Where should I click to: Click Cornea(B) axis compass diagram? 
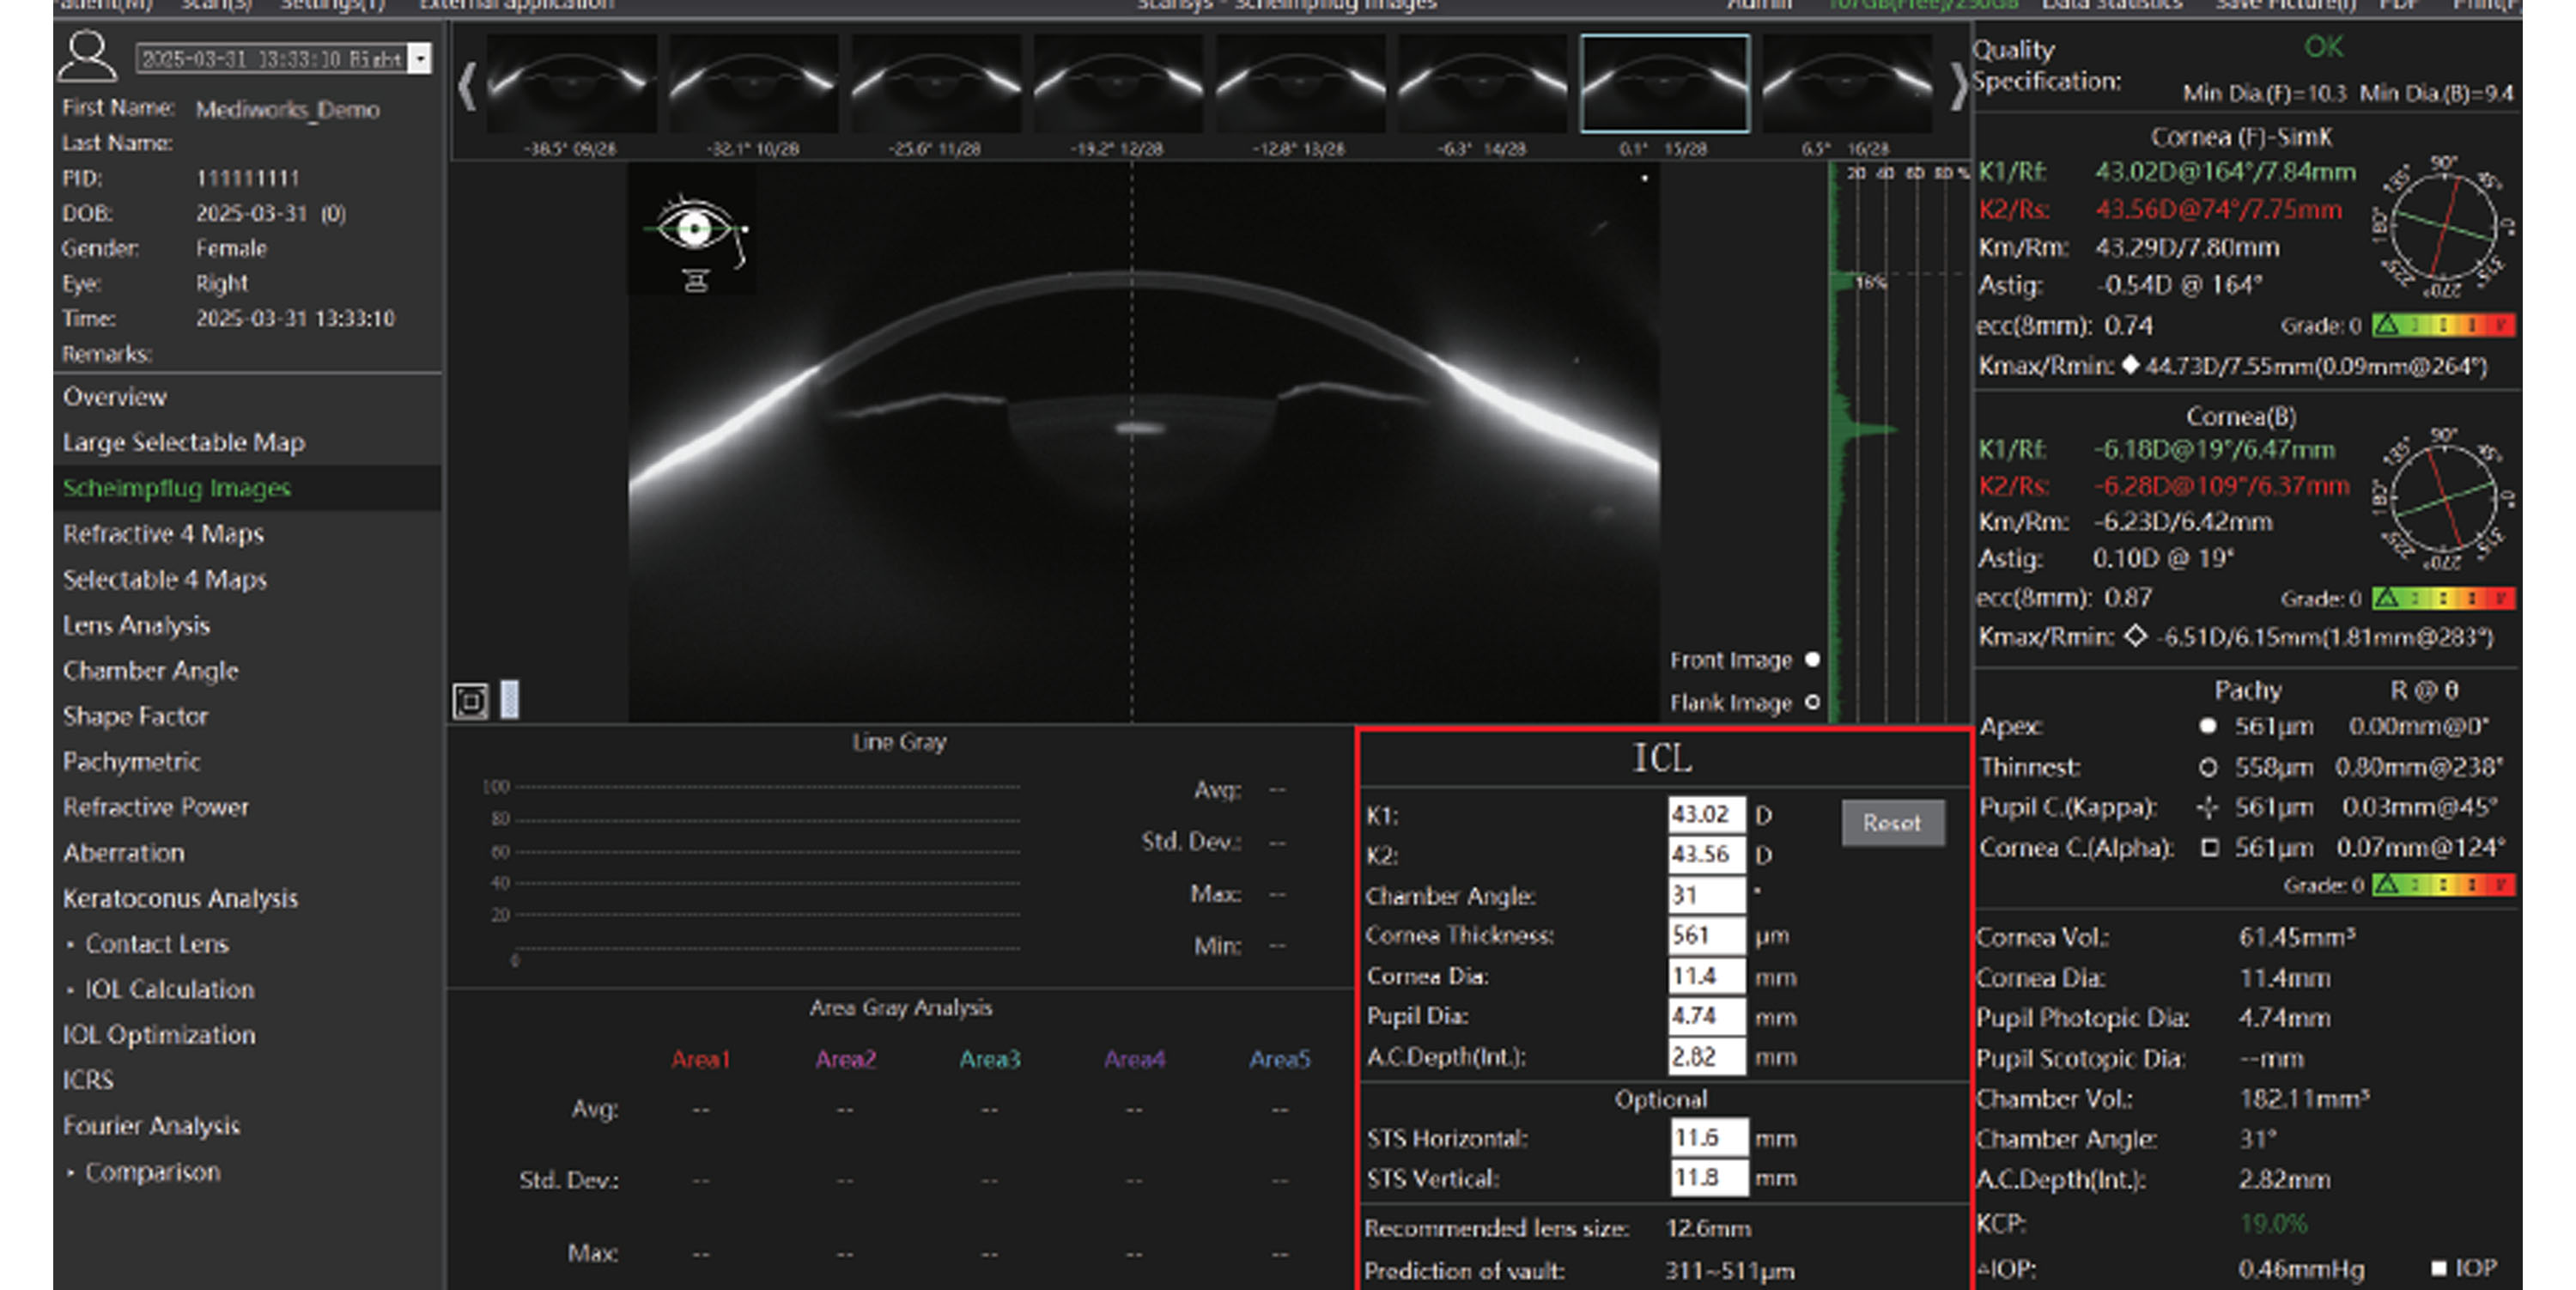coord(2444,500)
